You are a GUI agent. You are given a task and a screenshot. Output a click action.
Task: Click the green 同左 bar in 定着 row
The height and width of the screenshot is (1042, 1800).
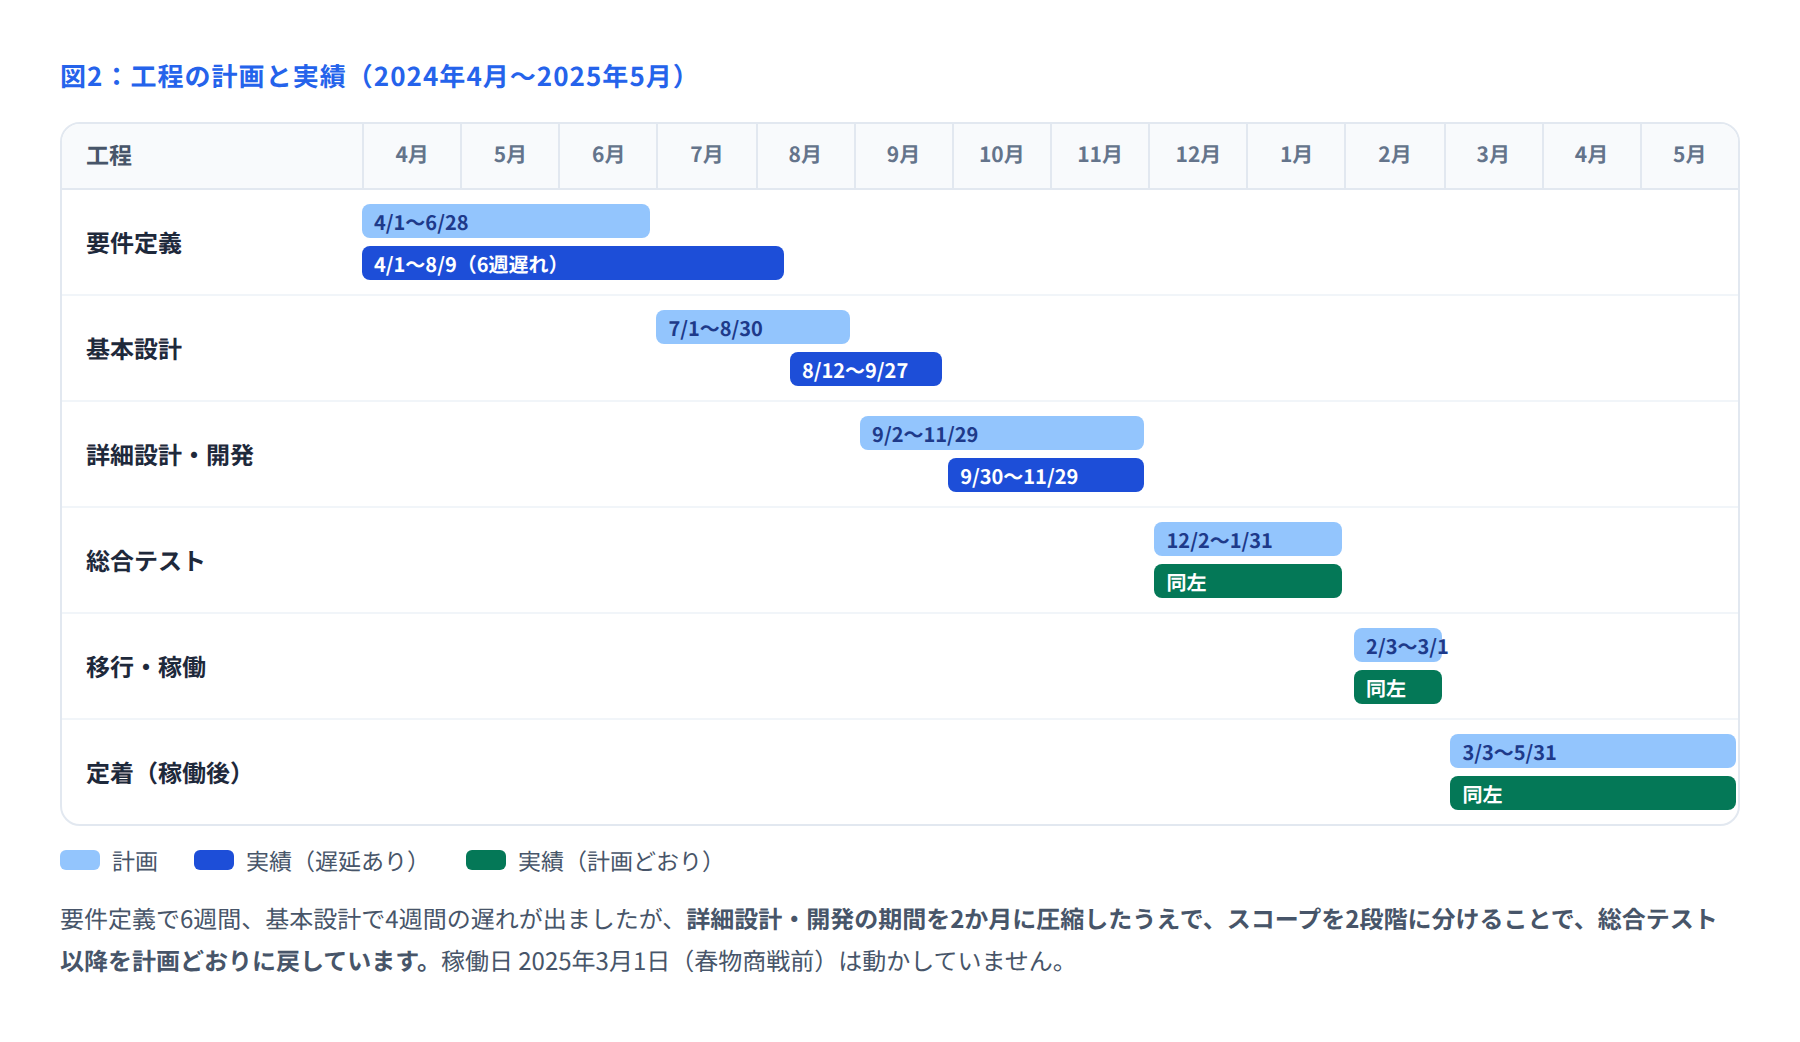pyautogui.click(x=1593, y=793)
